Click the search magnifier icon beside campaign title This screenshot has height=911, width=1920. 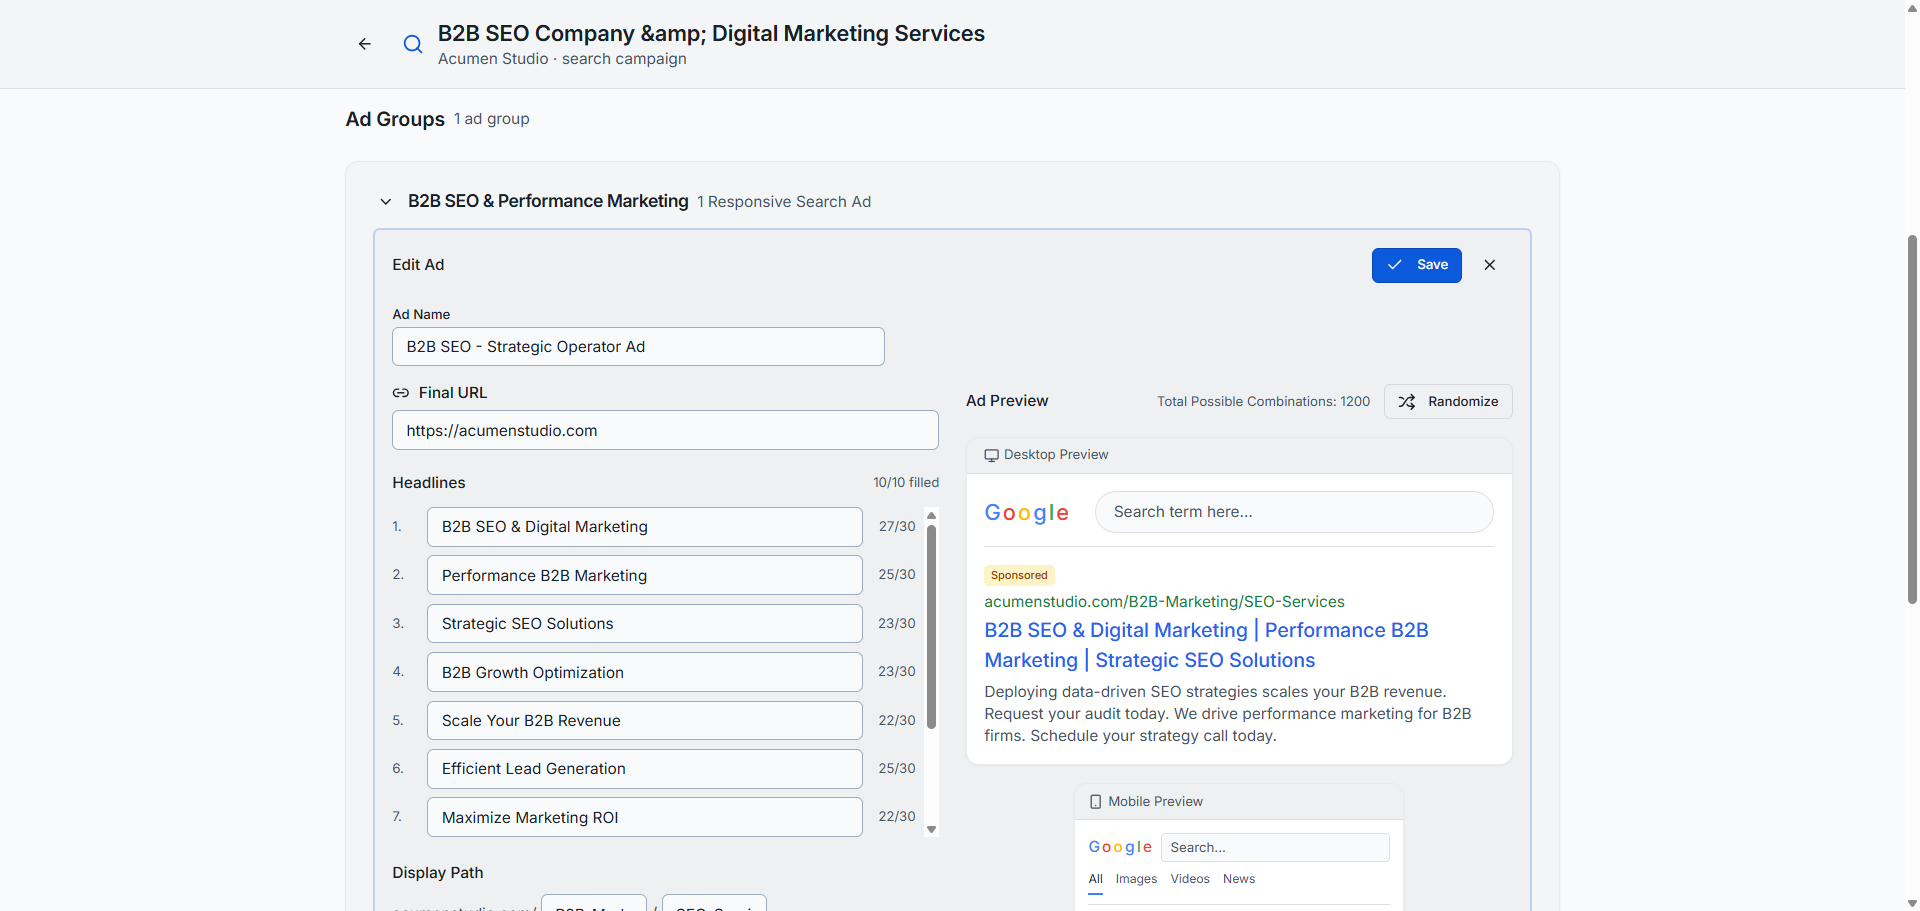(412, 44)
